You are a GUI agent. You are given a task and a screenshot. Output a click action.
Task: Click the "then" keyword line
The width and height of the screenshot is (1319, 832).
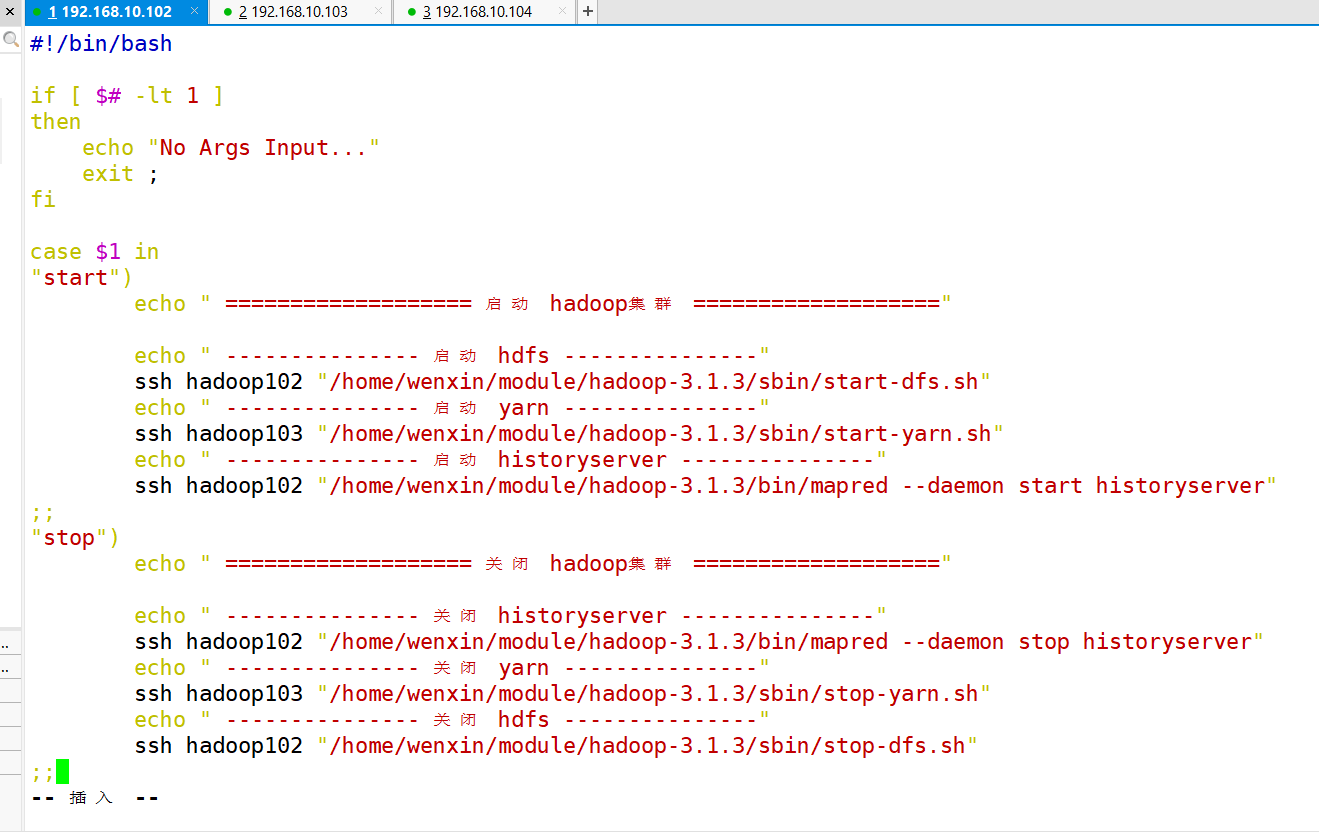point(56,122)
